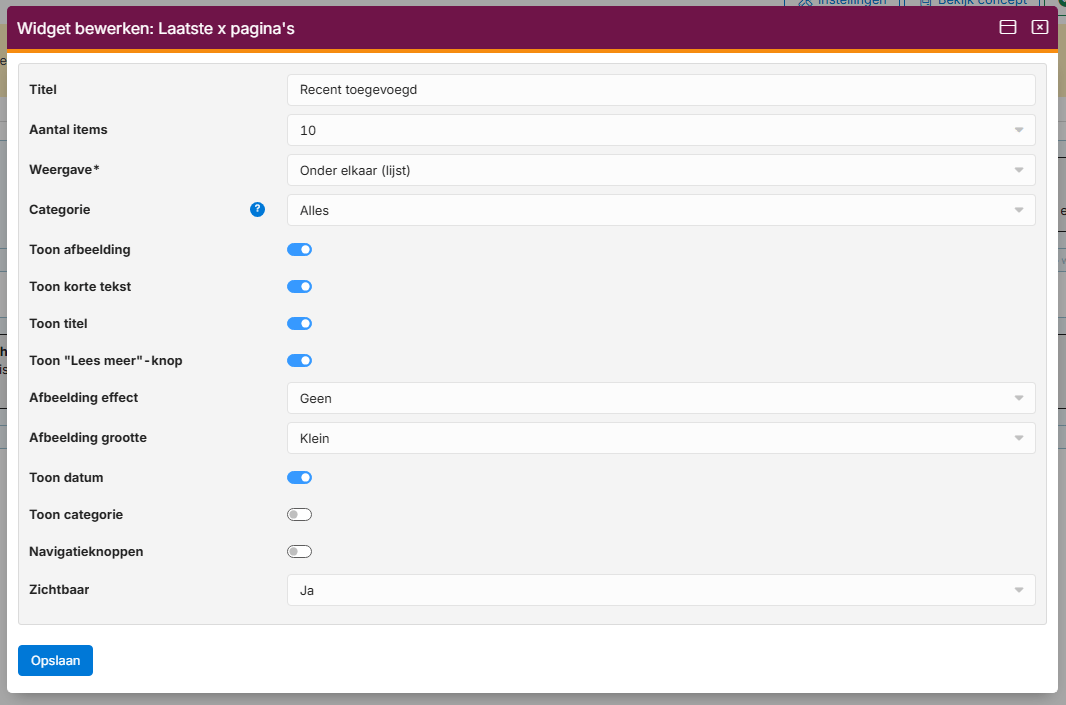
Task: Open the Zichtbaar dropdown set to Ja
Action: (660, 590)
